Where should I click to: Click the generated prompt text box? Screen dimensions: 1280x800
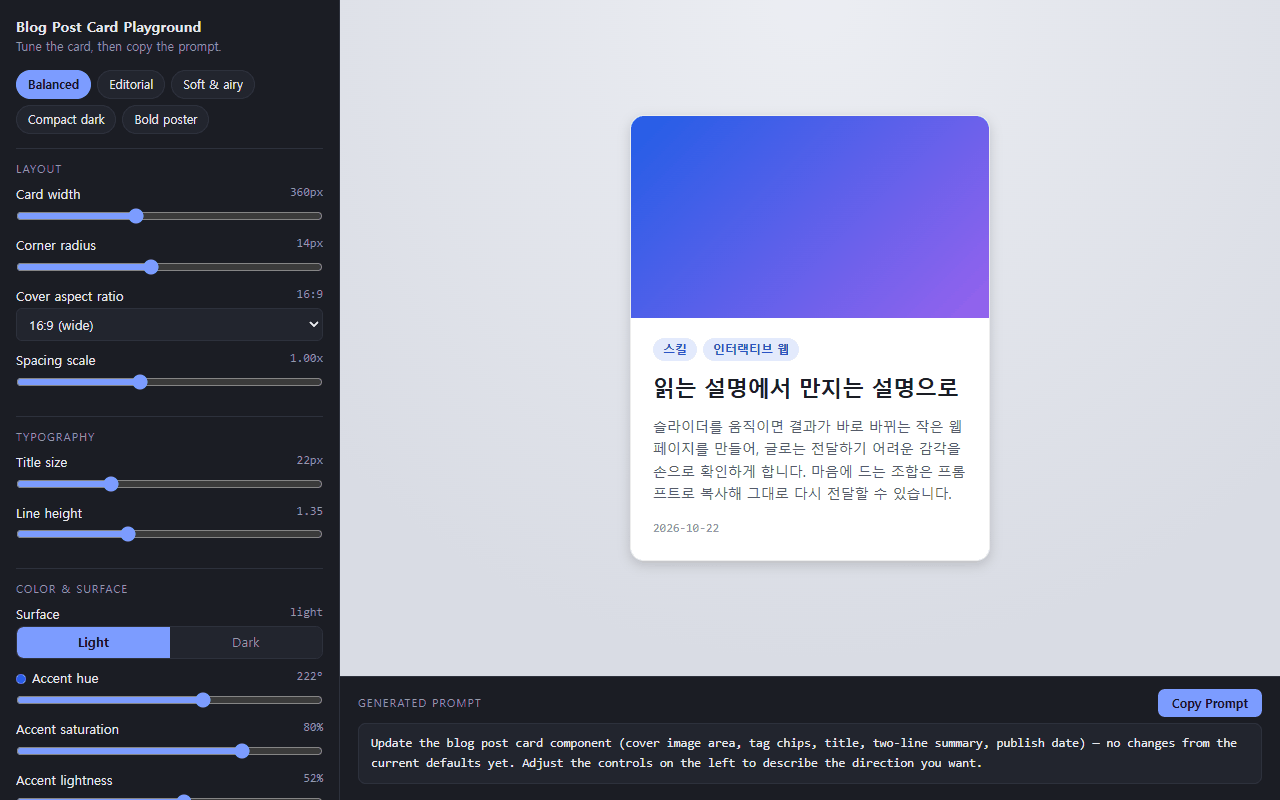(810, 753)
